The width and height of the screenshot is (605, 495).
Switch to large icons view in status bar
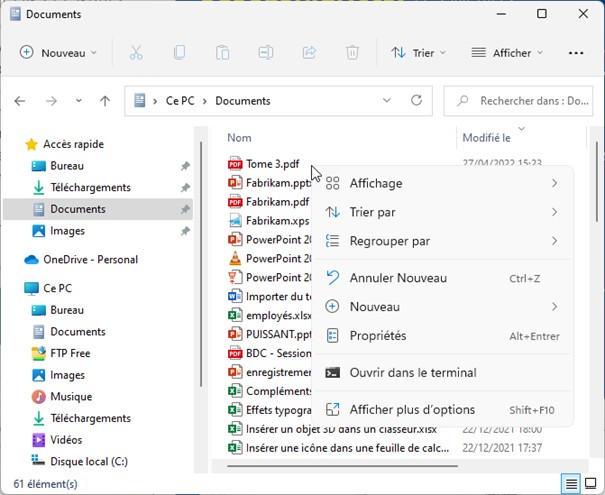tap(590, 484)
